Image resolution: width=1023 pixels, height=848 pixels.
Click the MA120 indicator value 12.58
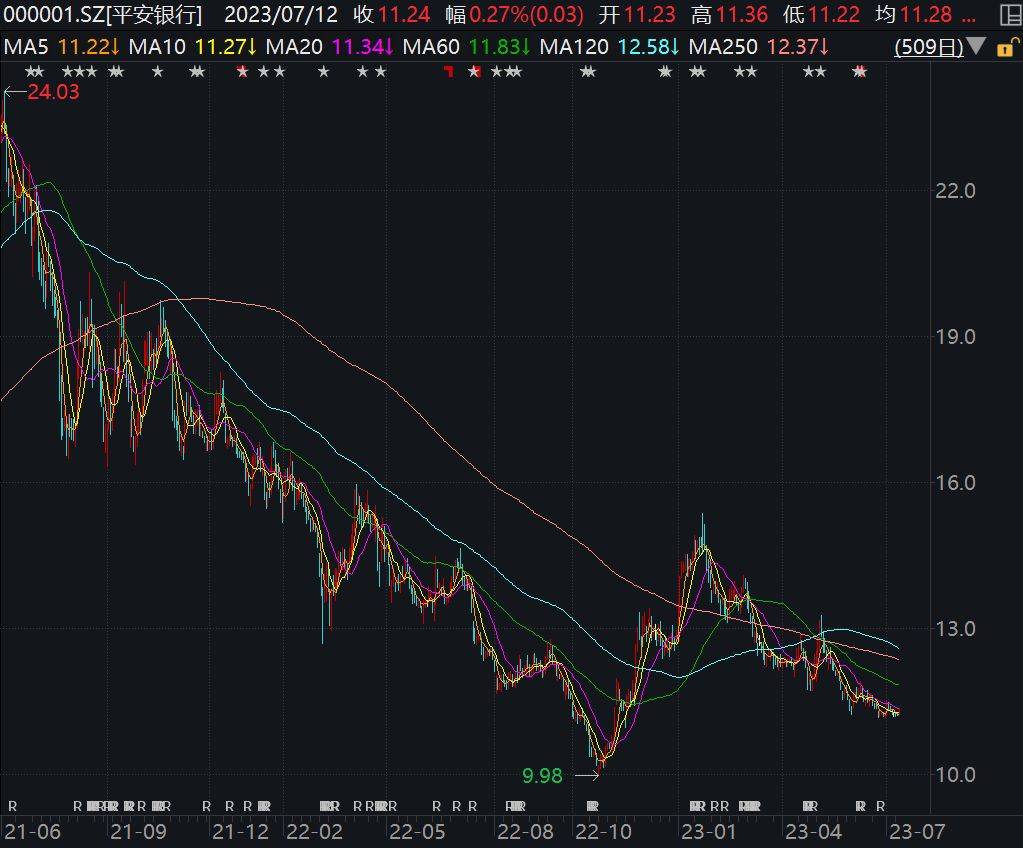click(x=645, y=47)
